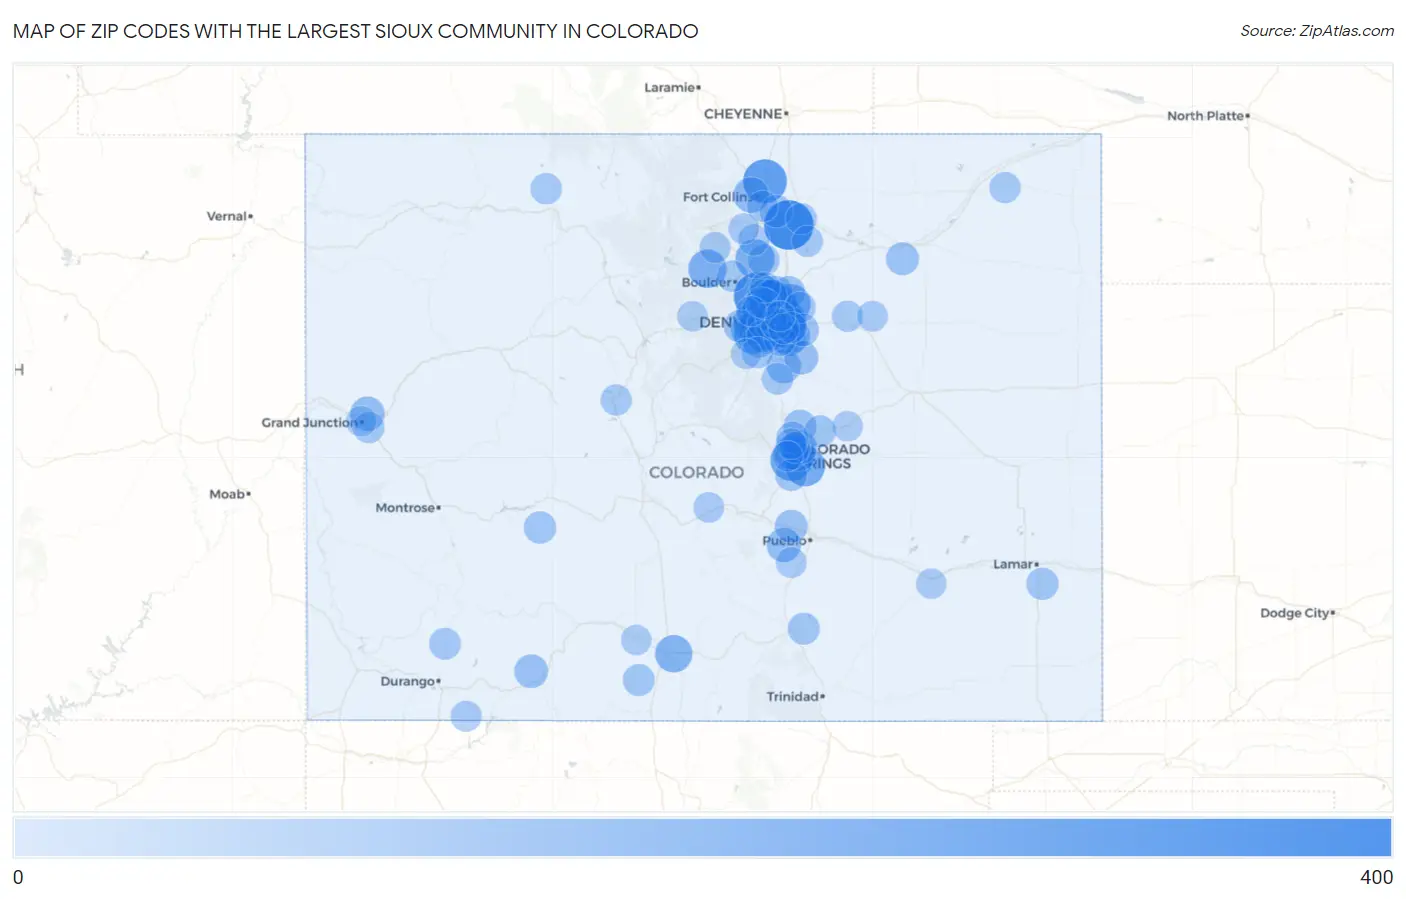Click the bubble marker east of Montrose
The width and height of the screenshot is (1406, 899).
click(x=540, y=527)
